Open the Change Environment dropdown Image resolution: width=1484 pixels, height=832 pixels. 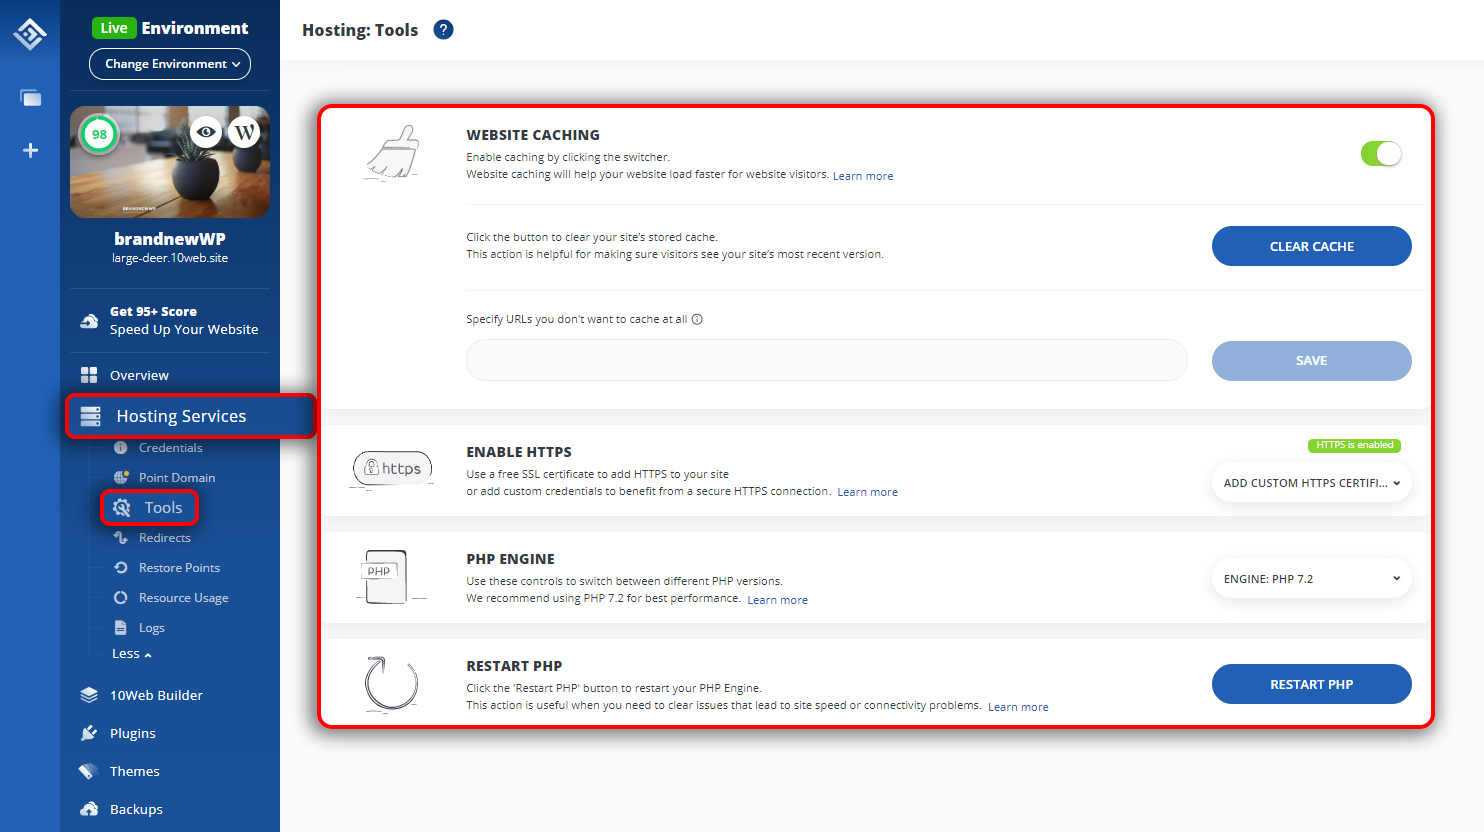click(x=170, y=64)
